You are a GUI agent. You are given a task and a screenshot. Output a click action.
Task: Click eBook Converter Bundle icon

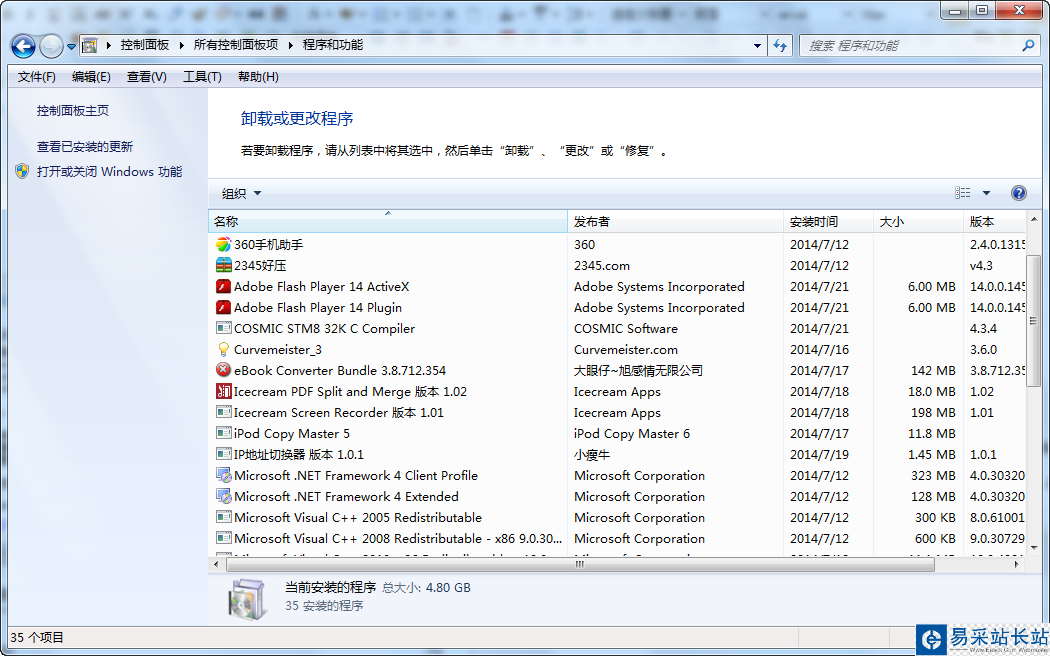click(224, 370)
